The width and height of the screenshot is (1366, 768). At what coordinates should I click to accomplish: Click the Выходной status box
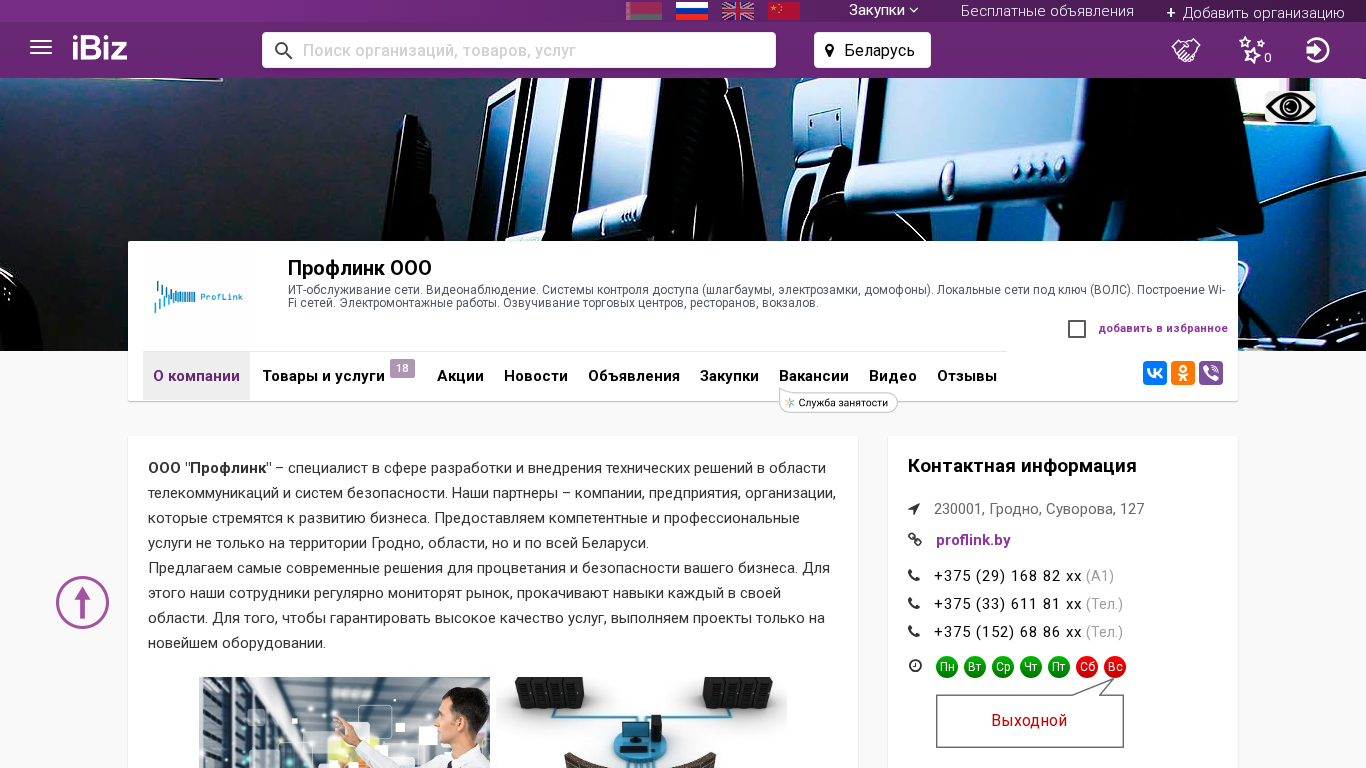click(x=1030, y=721)
